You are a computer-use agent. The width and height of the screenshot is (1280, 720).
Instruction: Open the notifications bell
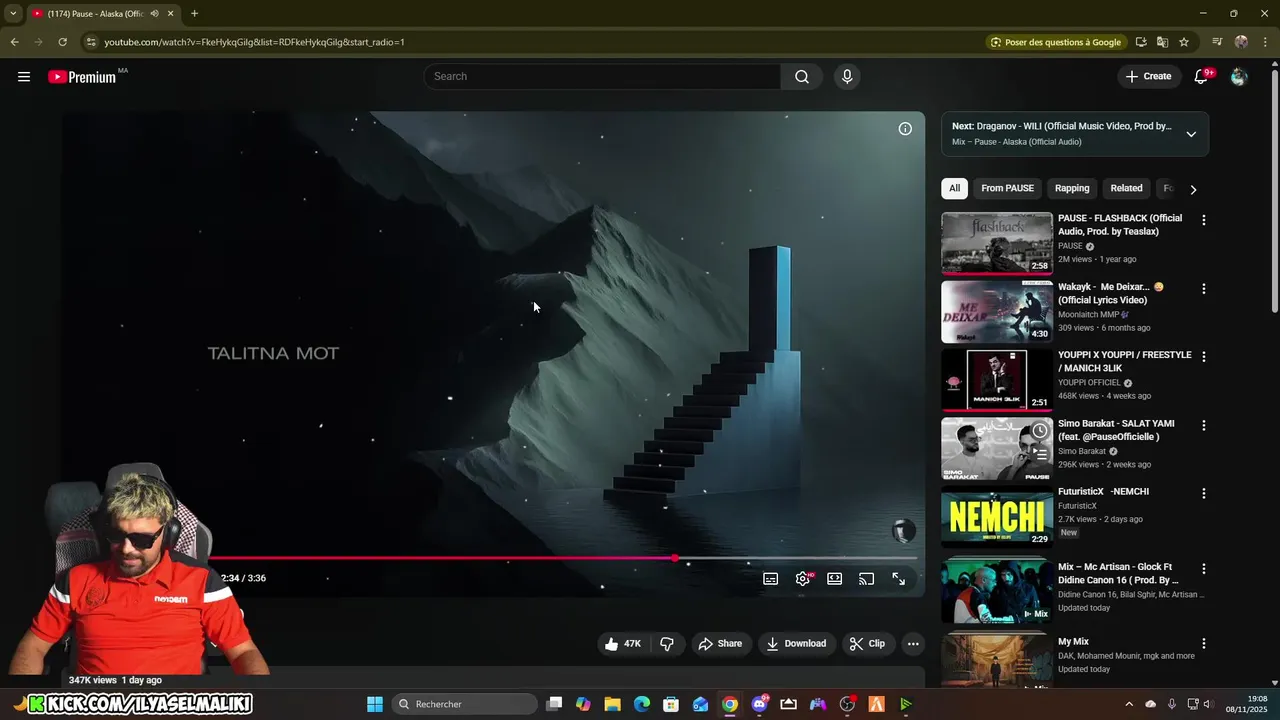click(1202, 77)
